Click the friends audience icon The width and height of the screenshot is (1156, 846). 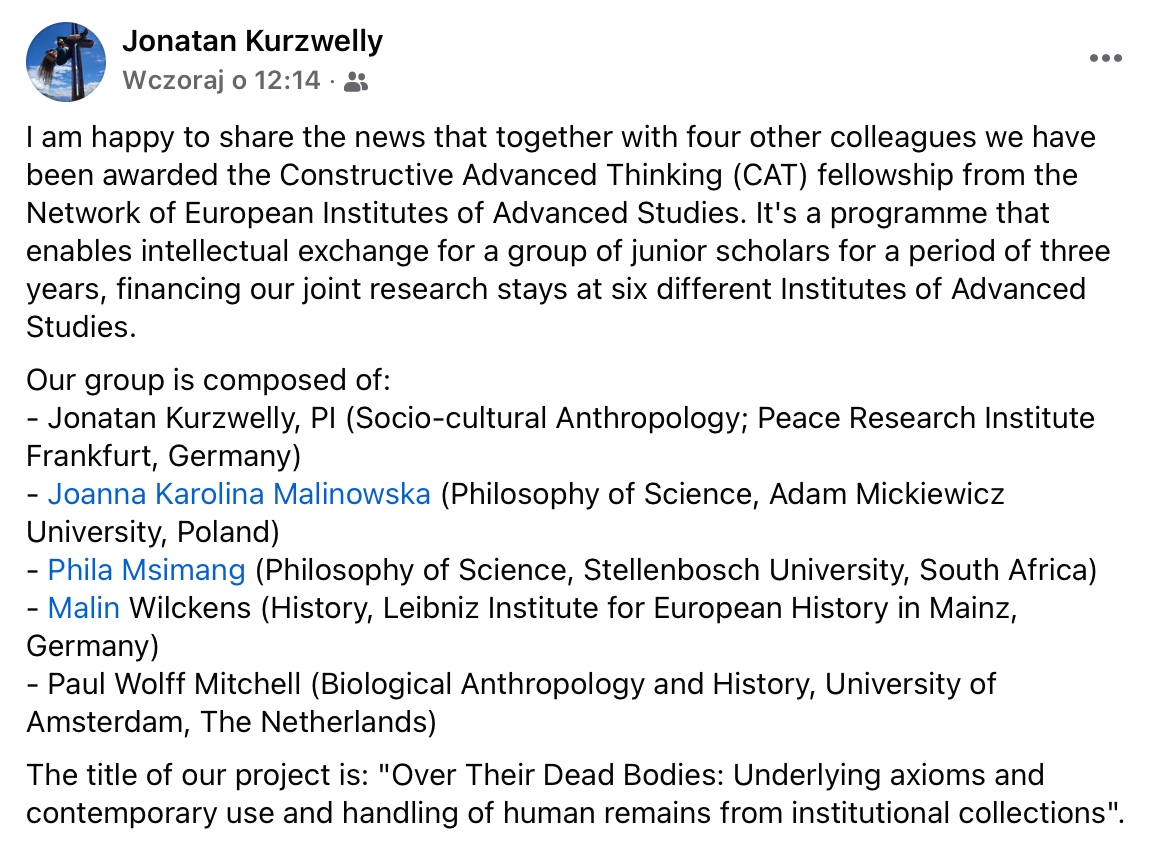tap(355, 82)
